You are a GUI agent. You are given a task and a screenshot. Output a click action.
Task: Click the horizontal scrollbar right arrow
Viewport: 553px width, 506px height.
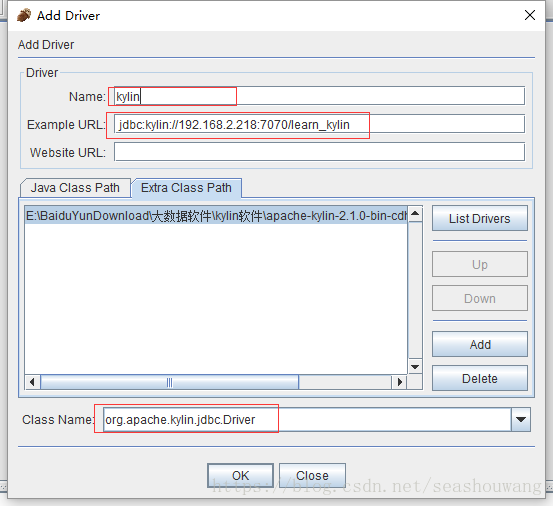(399, 382)
